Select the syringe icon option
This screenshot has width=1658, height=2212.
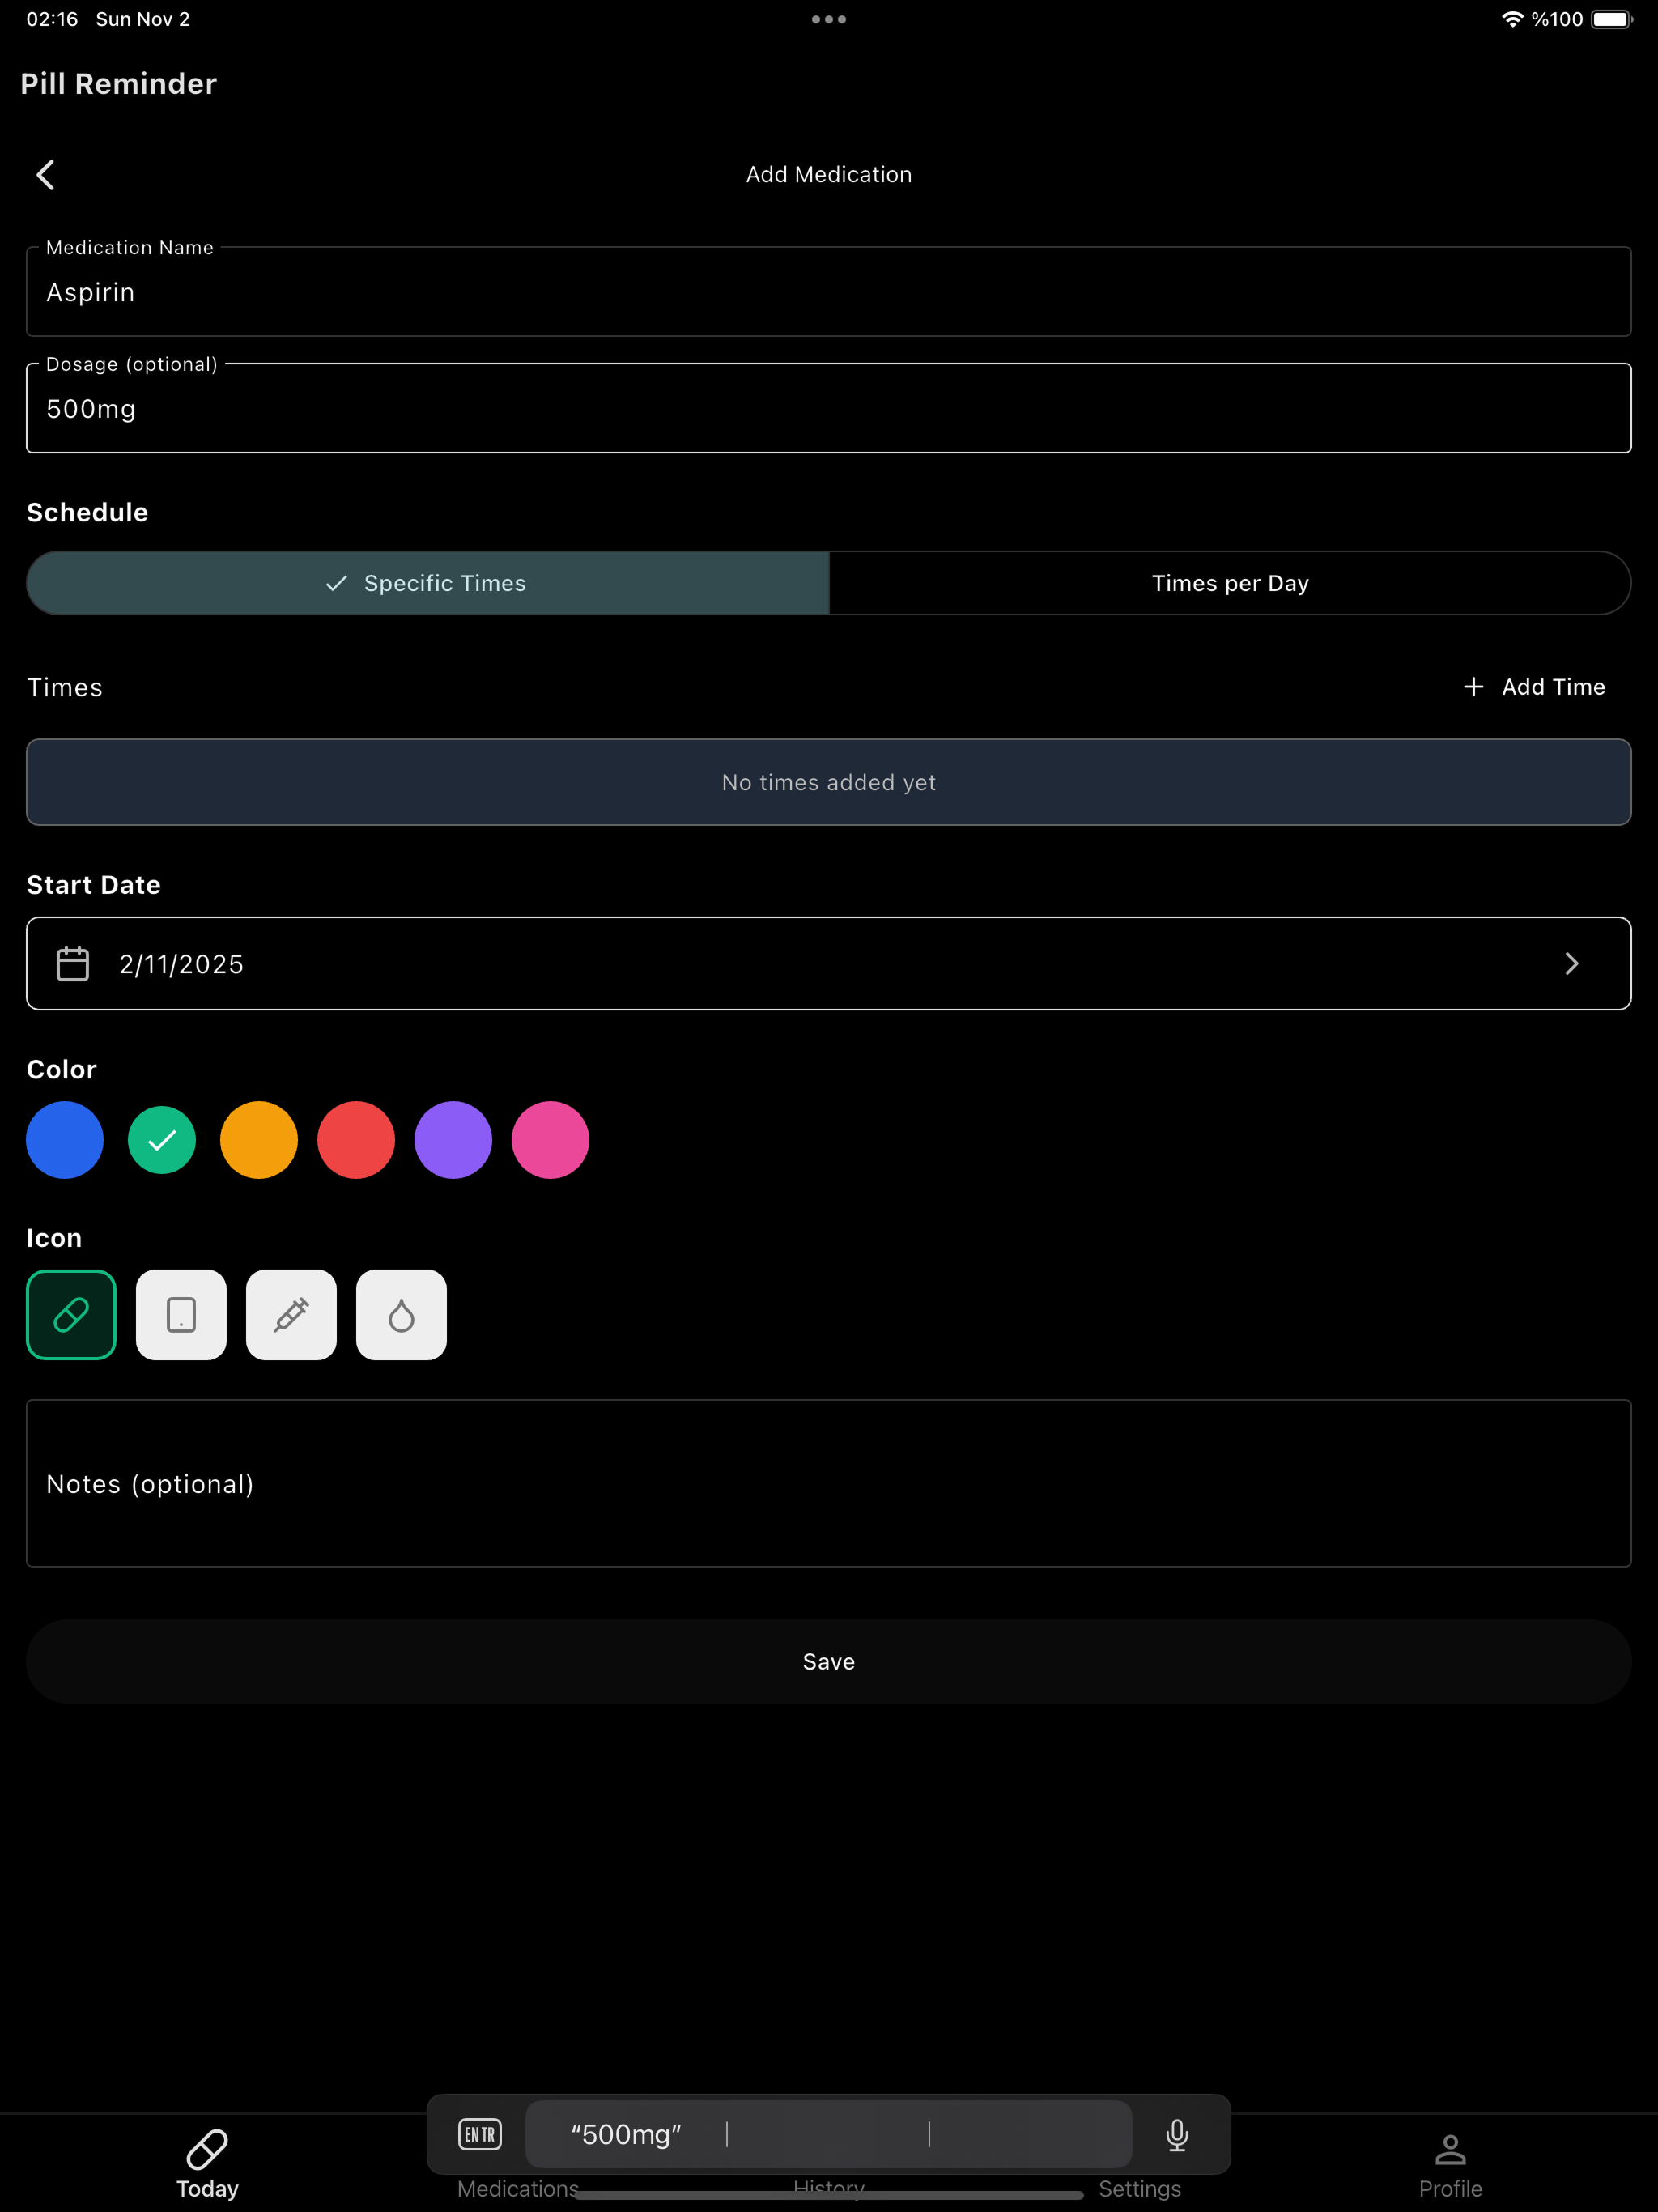(x=291, y=1314)
